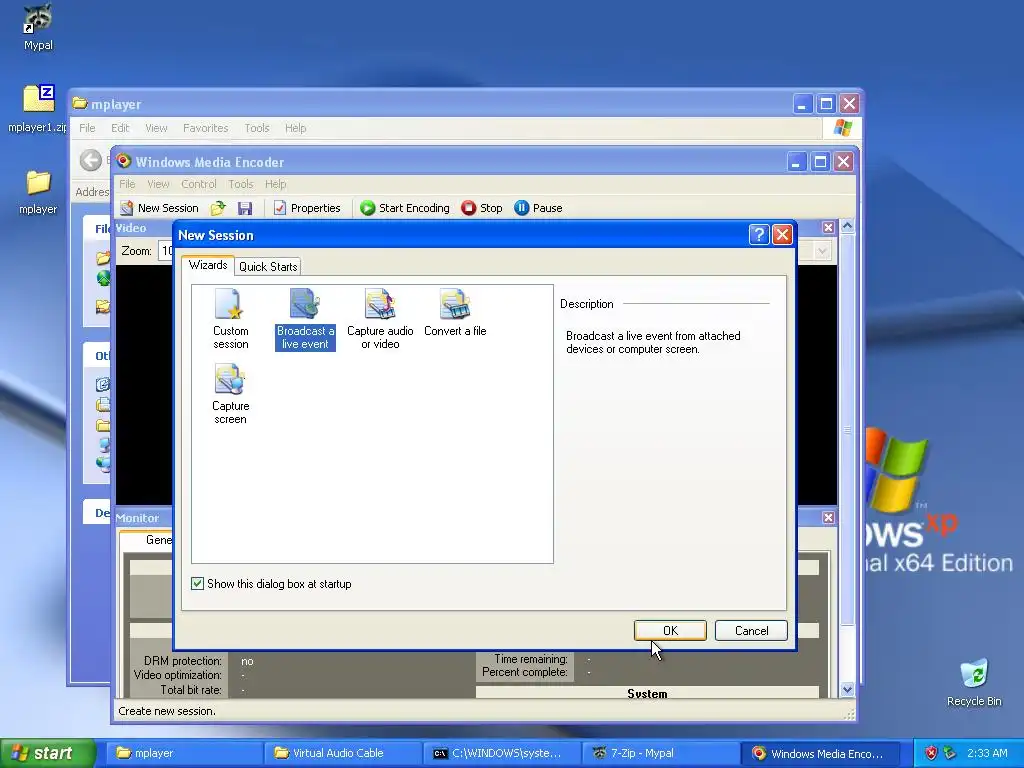Open the Encoder Tools menu
Image resolution: width=1024 pixels, height=768 pixels.
pyautogui.click(x=240, y=184)
